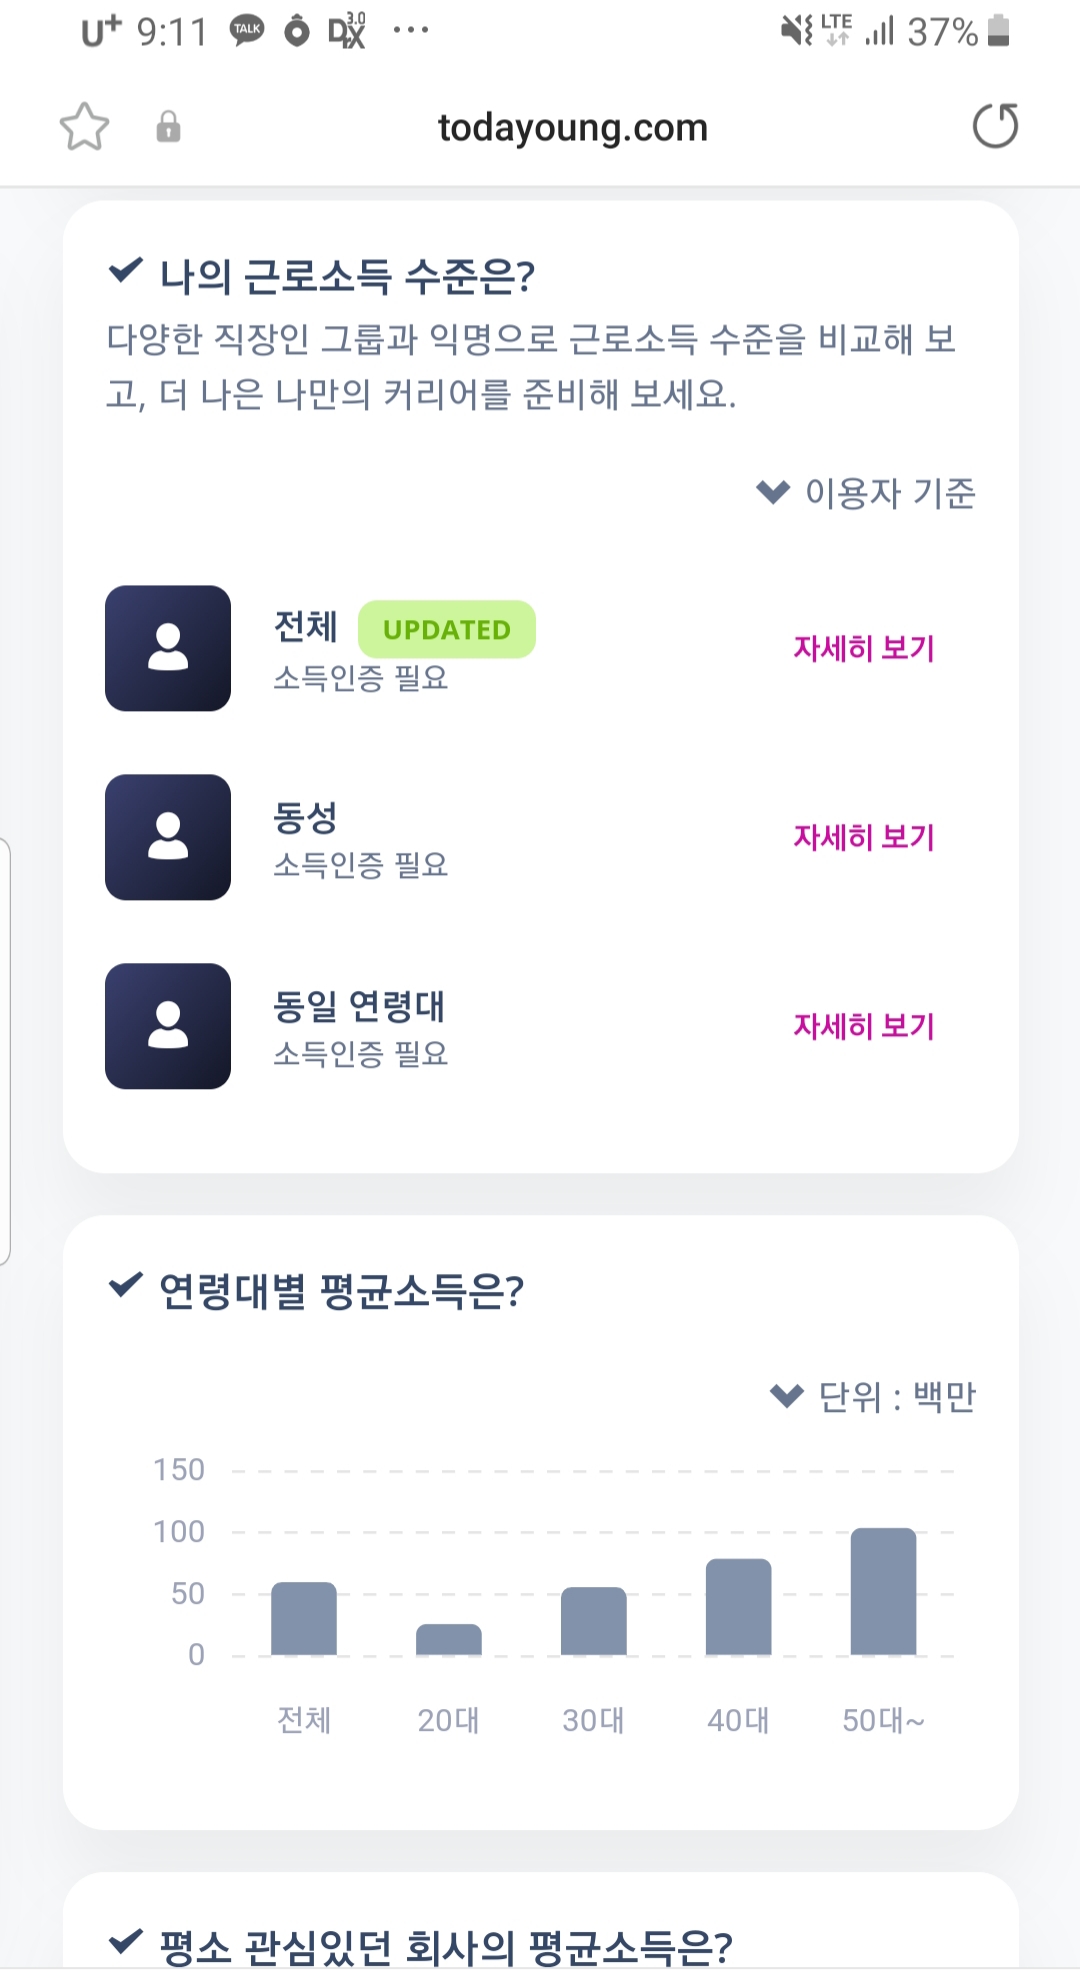1080x1971 pixels.
Task: Tap the todayoung.com address bar
Action: [x=573, y=127]
